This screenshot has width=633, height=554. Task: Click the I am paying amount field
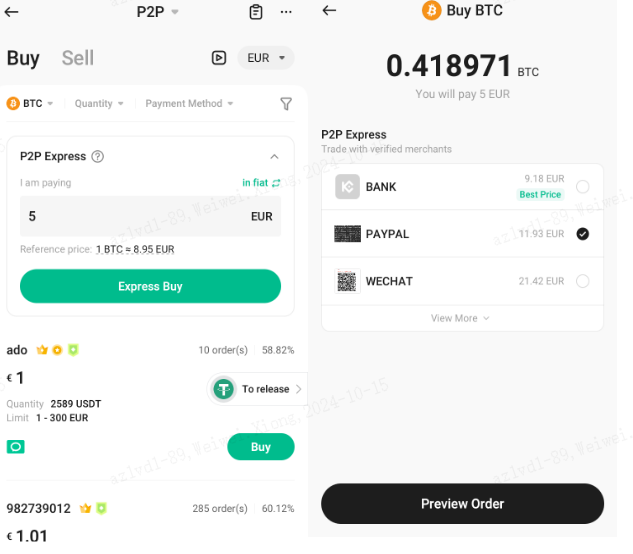150,216
